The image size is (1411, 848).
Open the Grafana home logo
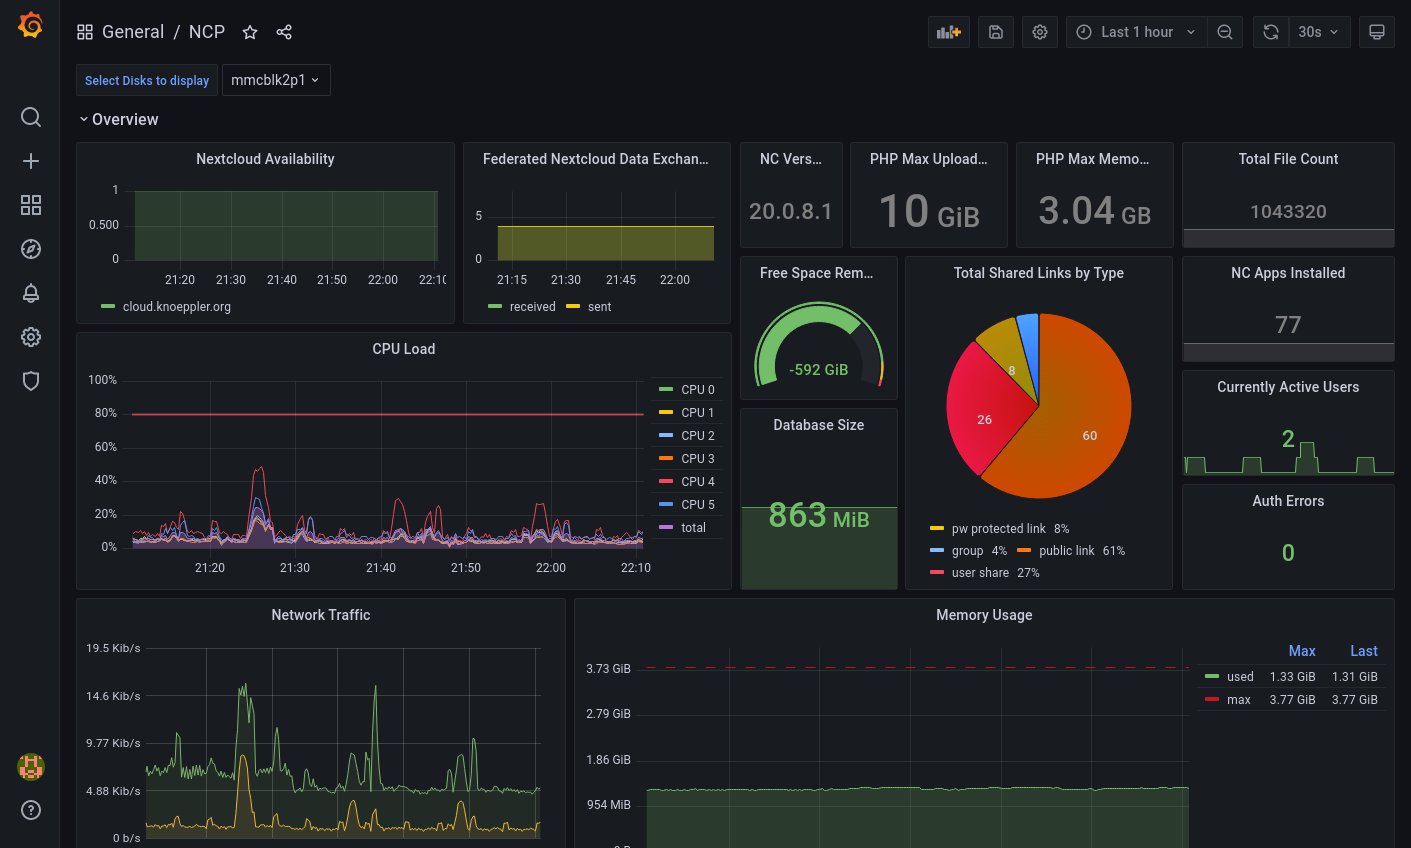[31, 26]
